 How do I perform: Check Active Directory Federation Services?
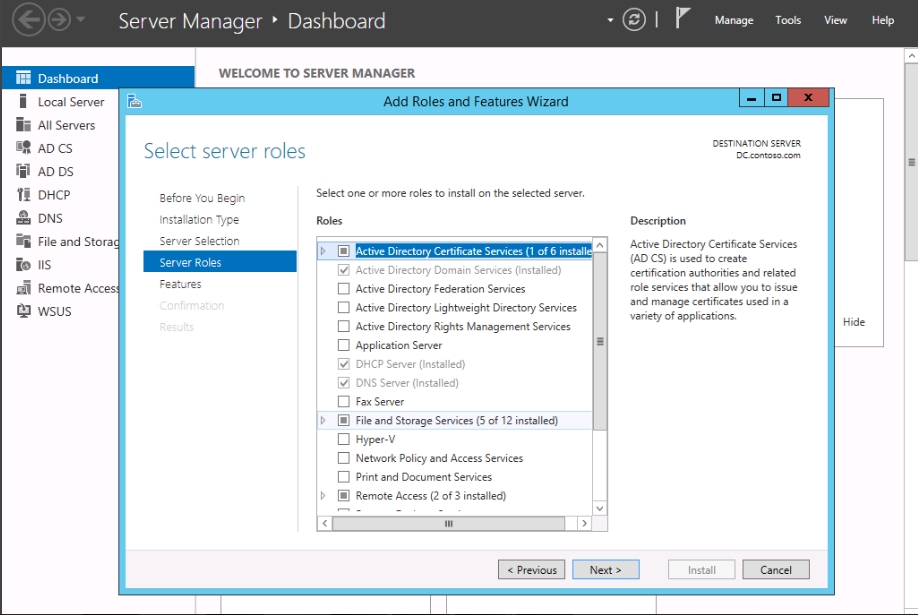click(344, 289)
